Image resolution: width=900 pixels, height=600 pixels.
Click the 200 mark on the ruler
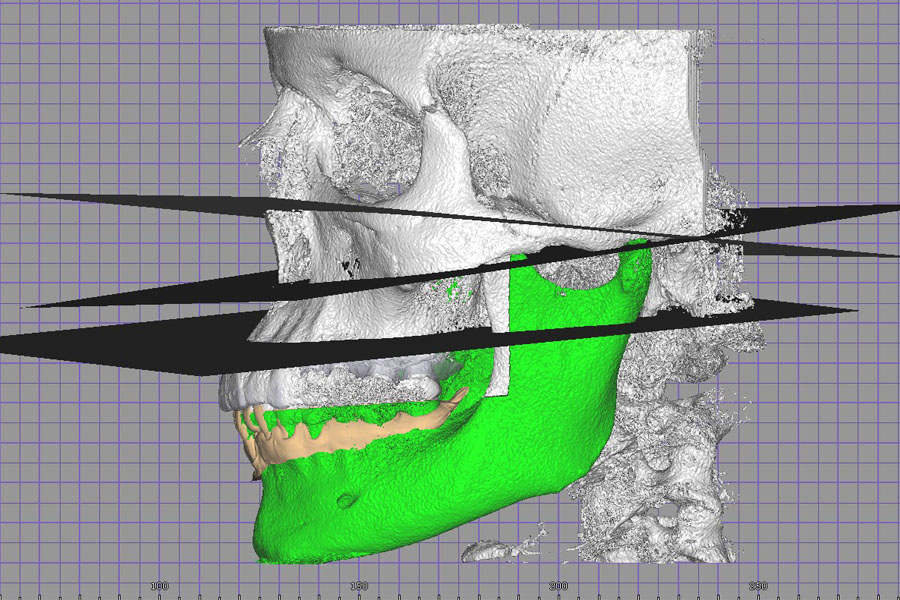click(x=559, y=585)
